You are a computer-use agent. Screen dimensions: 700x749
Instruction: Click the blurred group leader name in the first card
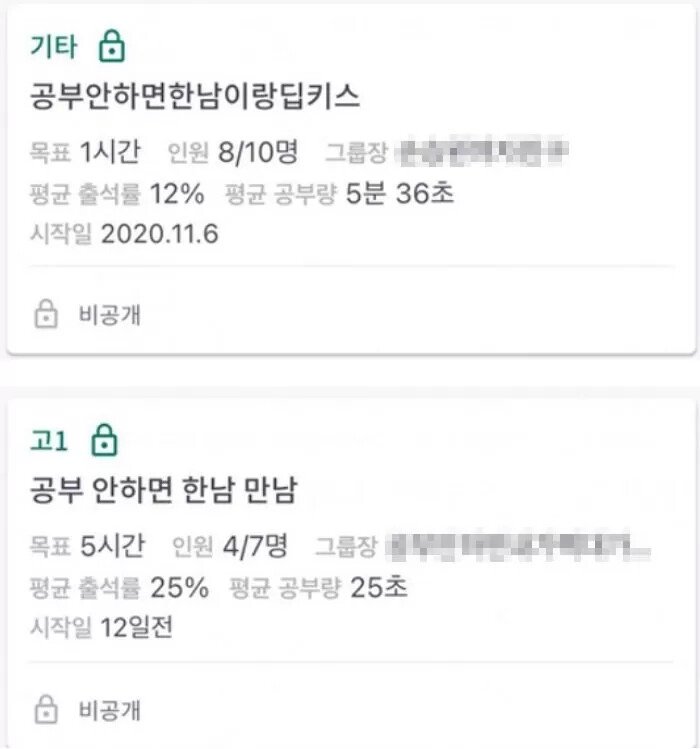[x=482, y=153]
